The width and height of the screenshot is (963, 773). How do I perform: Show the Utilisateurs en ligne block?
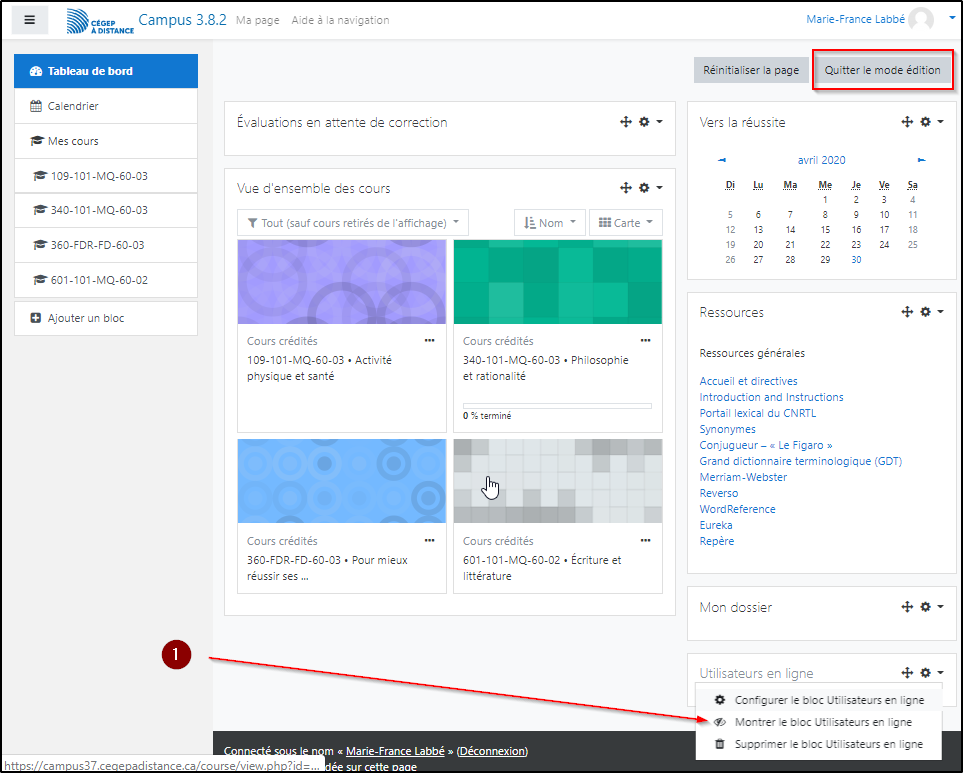coord(822,722)
